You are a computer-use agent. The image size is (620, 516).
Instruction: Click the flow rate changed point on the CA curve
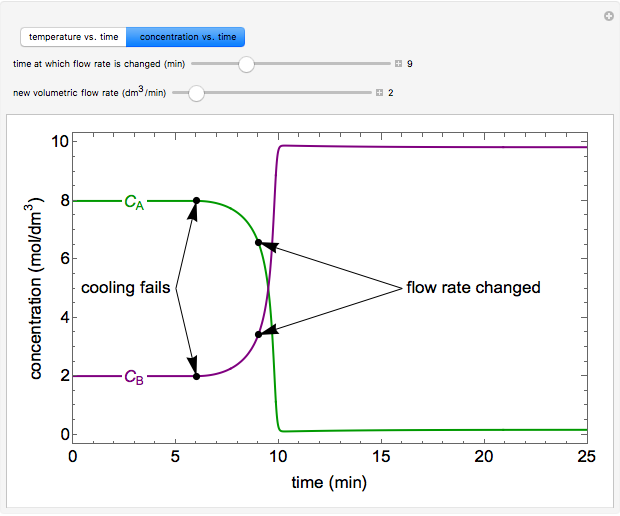(258, 243)
